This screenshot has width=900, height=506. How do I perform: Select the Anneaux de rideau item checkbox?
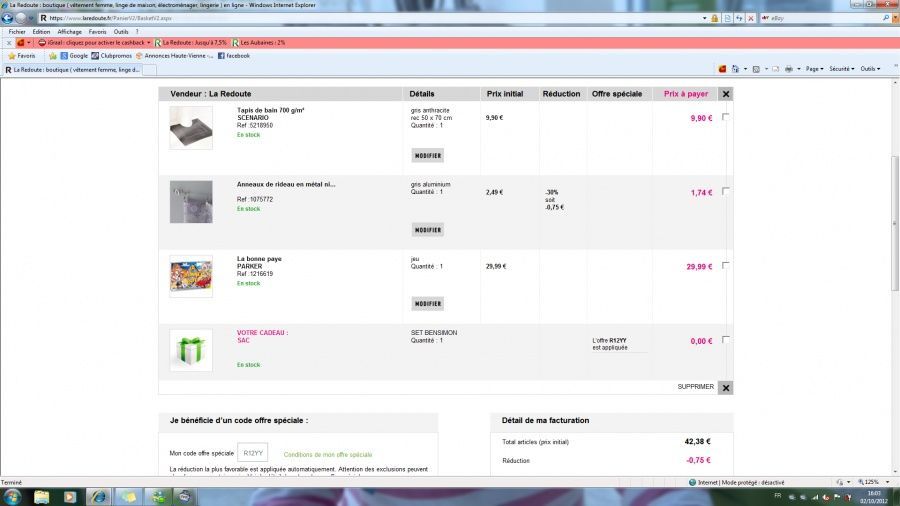point(725,191)
